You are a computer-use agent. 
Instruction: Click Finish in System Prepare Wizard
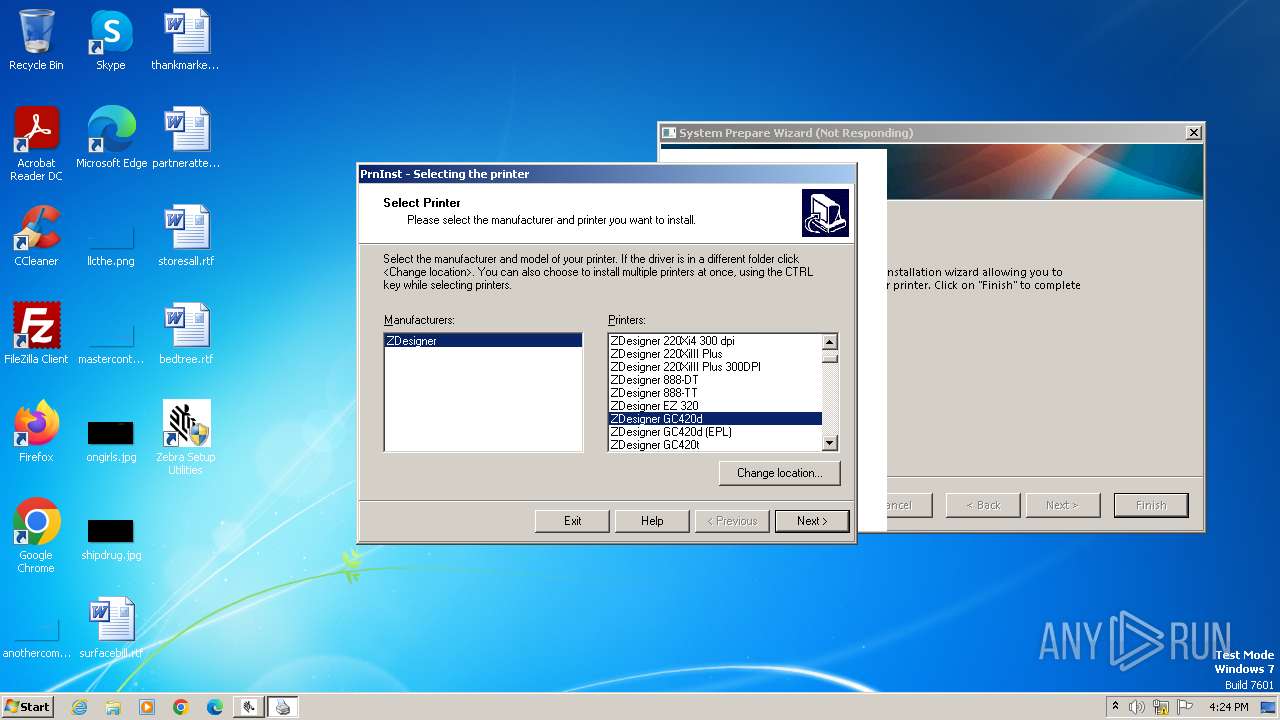(1151, 505)
